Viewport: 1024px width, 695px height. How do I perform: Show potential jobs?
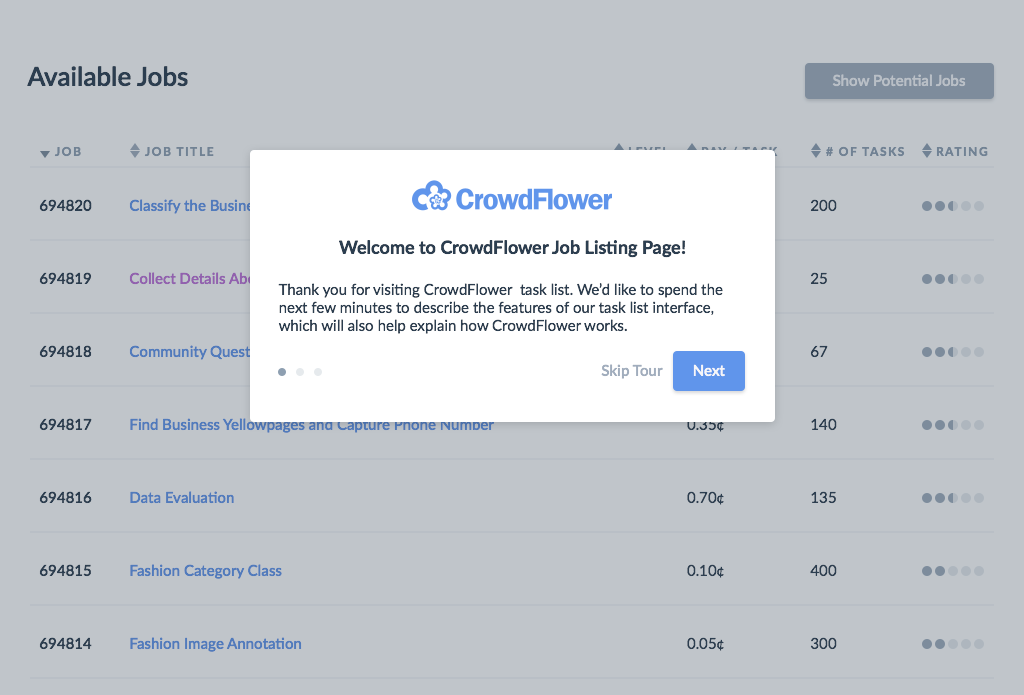tap(899, 81)
